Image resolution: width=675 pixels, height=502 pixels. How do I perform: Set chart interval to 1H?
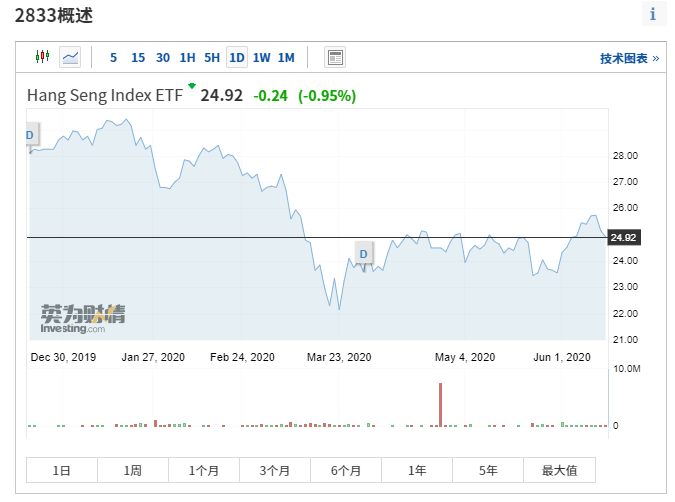click(187, 57)
